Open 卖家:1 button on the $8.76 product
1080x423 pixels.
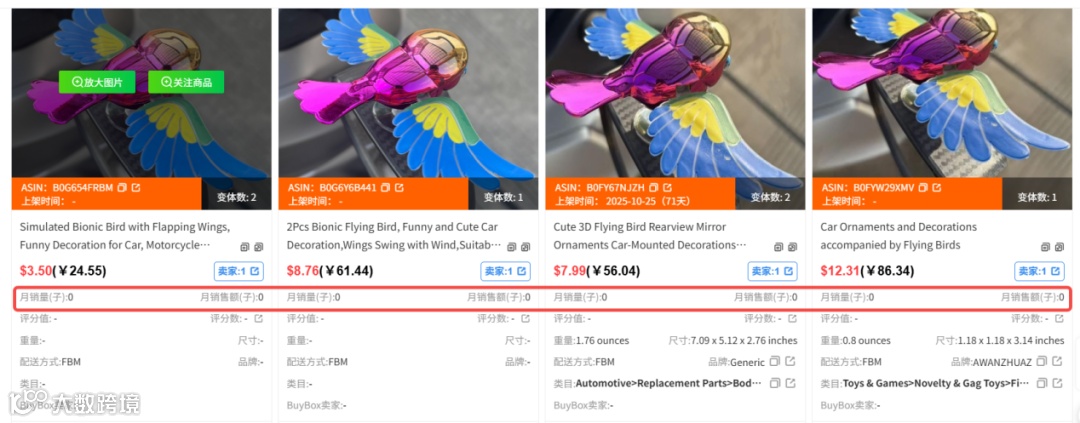pos(506,271)
